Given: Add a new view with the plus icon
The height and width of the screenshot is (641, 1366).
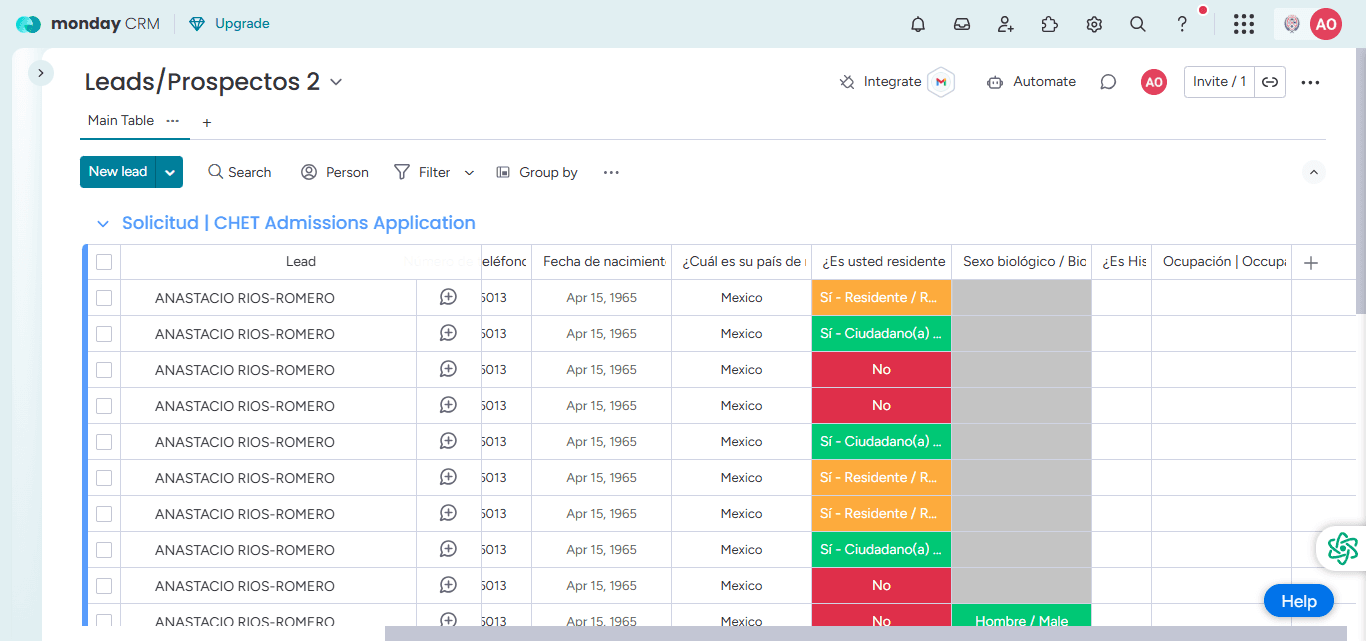Looking at the screenshot, I should click(207, 122).
